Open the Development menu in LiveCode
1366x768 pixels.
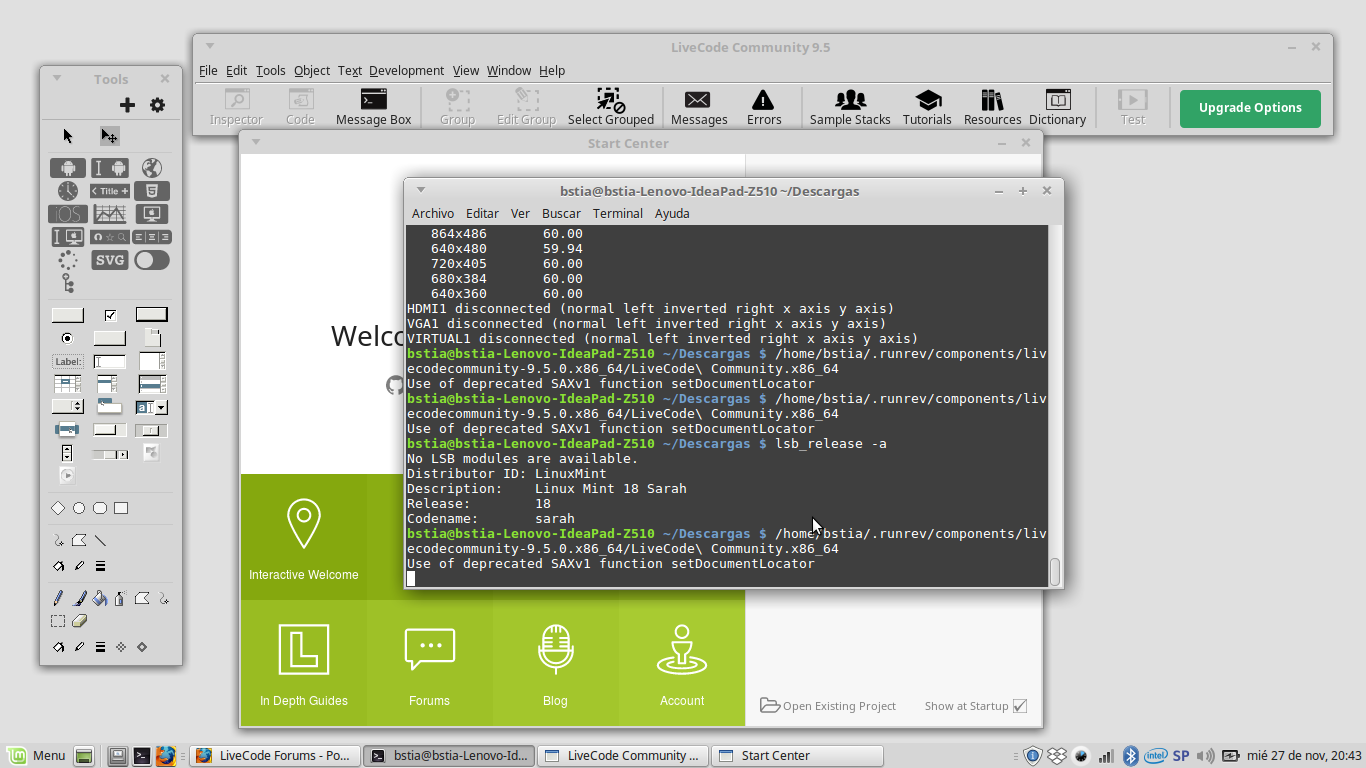(x=406, y=70)
